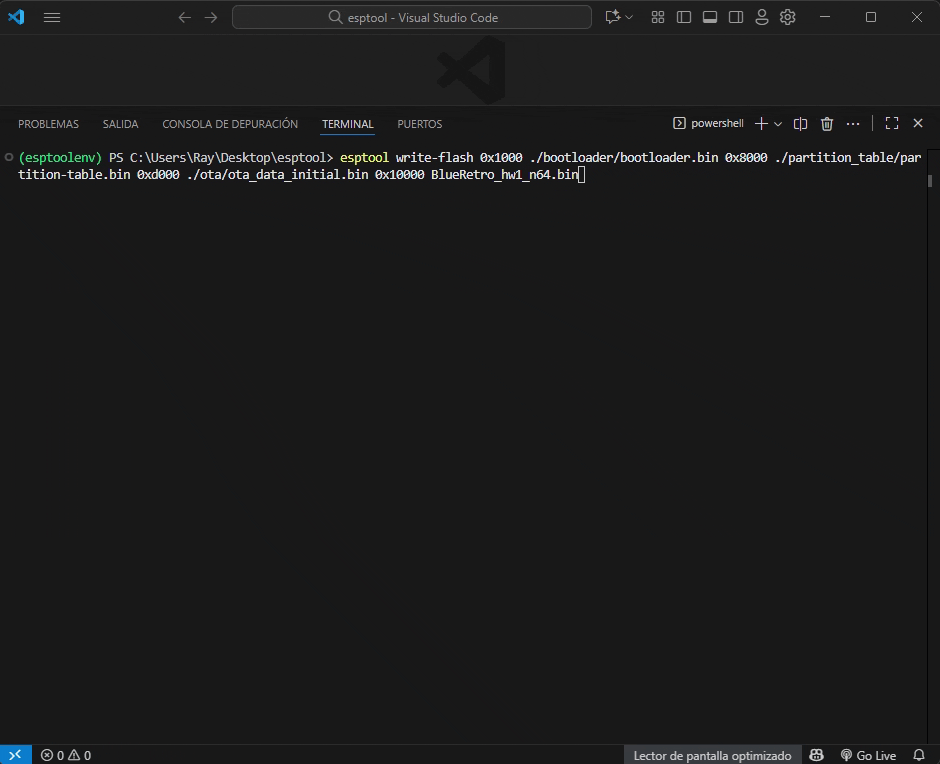Click the esptool command center search box
This screenshot has height=764, width=940.
(x=412, y=17)
